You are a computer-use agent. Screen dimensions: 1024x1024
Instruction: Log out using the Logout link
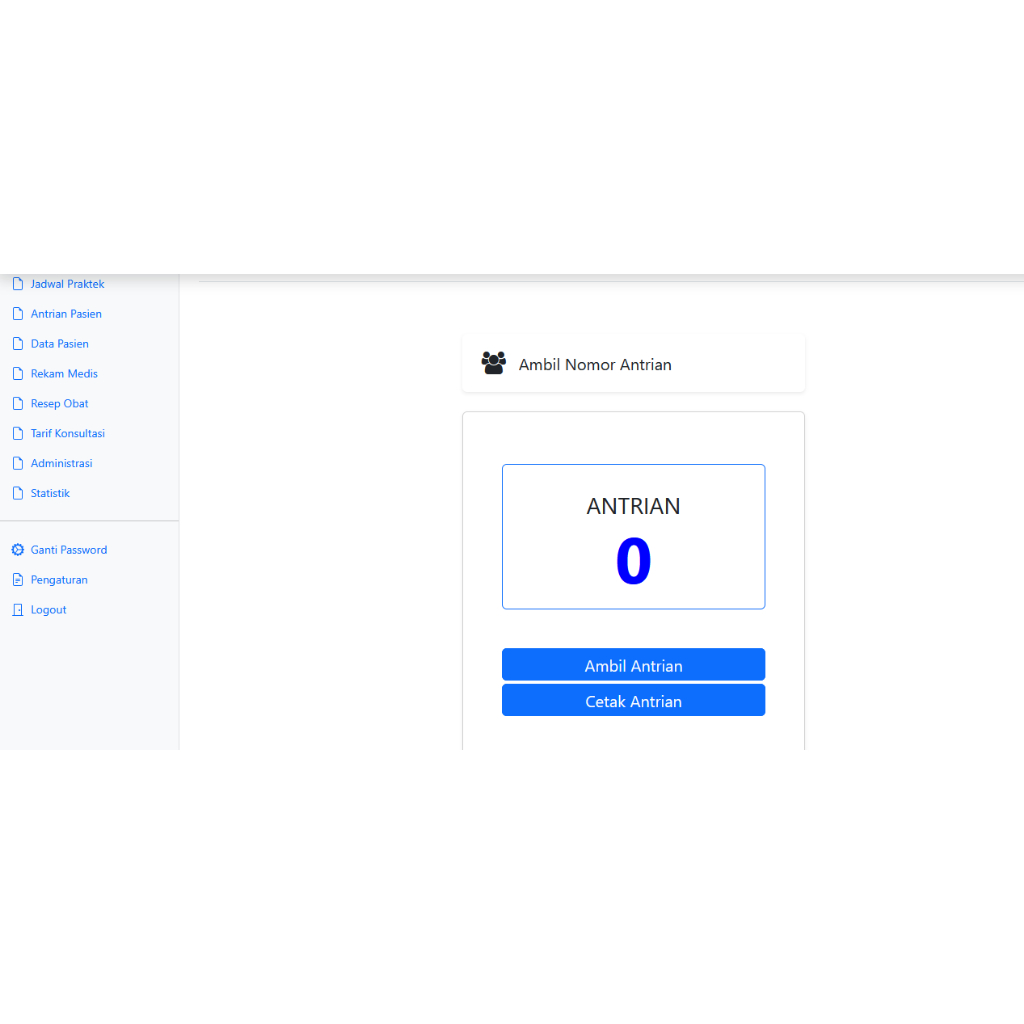click(48, 610)
